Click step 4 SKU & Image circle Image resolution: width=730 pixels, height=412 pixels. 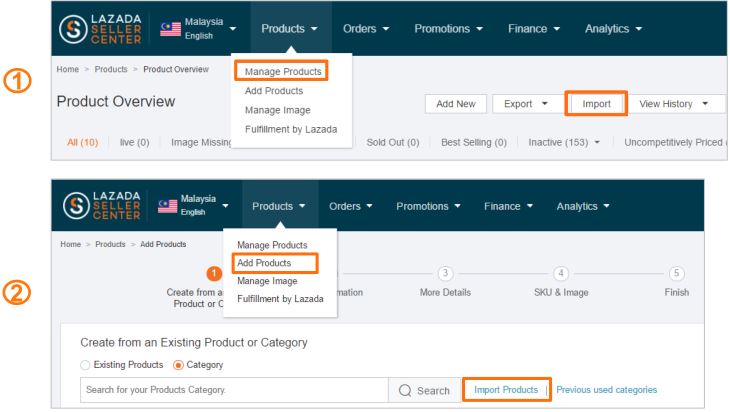click(x=561, y=273)
